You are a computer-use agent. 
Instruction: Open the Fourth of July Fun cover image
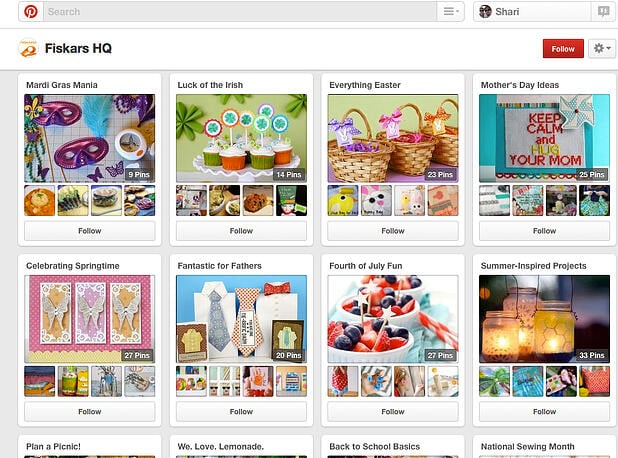point(393,319)
